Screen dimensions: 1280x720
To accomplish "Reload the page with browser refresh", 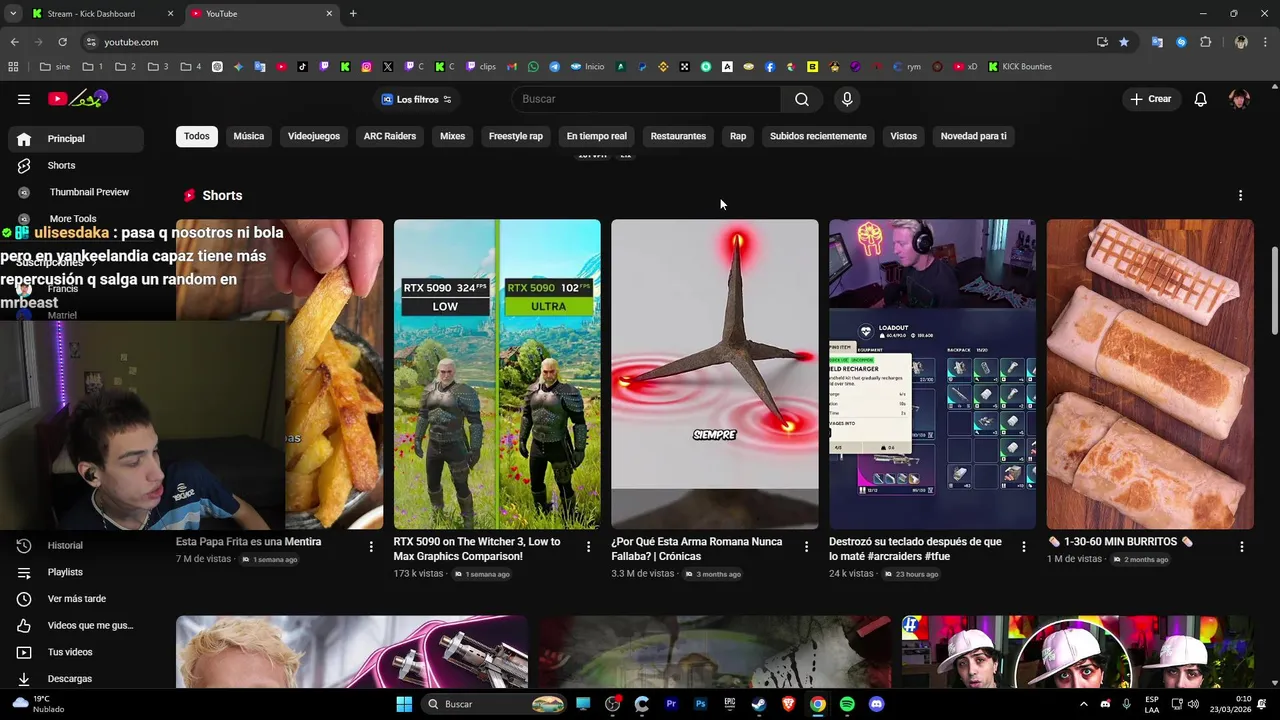I will point(62,42).
